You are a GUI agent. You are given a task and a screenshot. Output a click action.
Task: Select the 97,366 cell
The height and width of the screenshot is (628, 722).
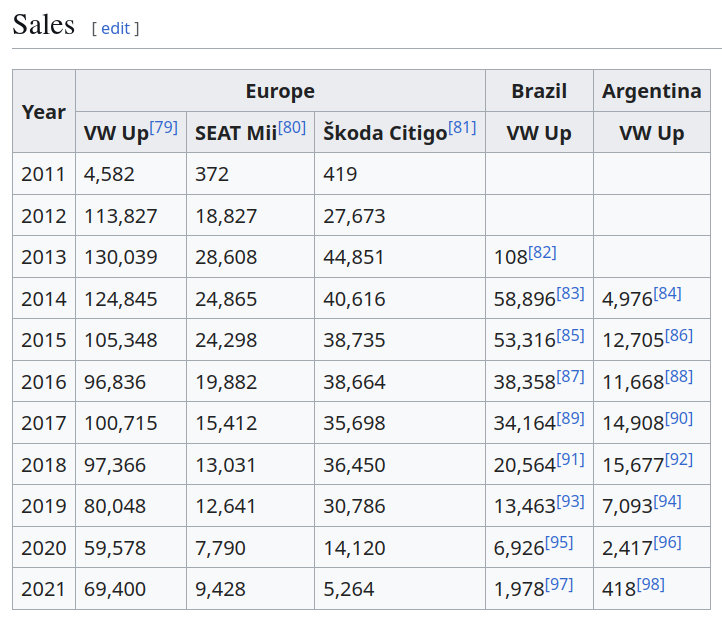(131, 464)
